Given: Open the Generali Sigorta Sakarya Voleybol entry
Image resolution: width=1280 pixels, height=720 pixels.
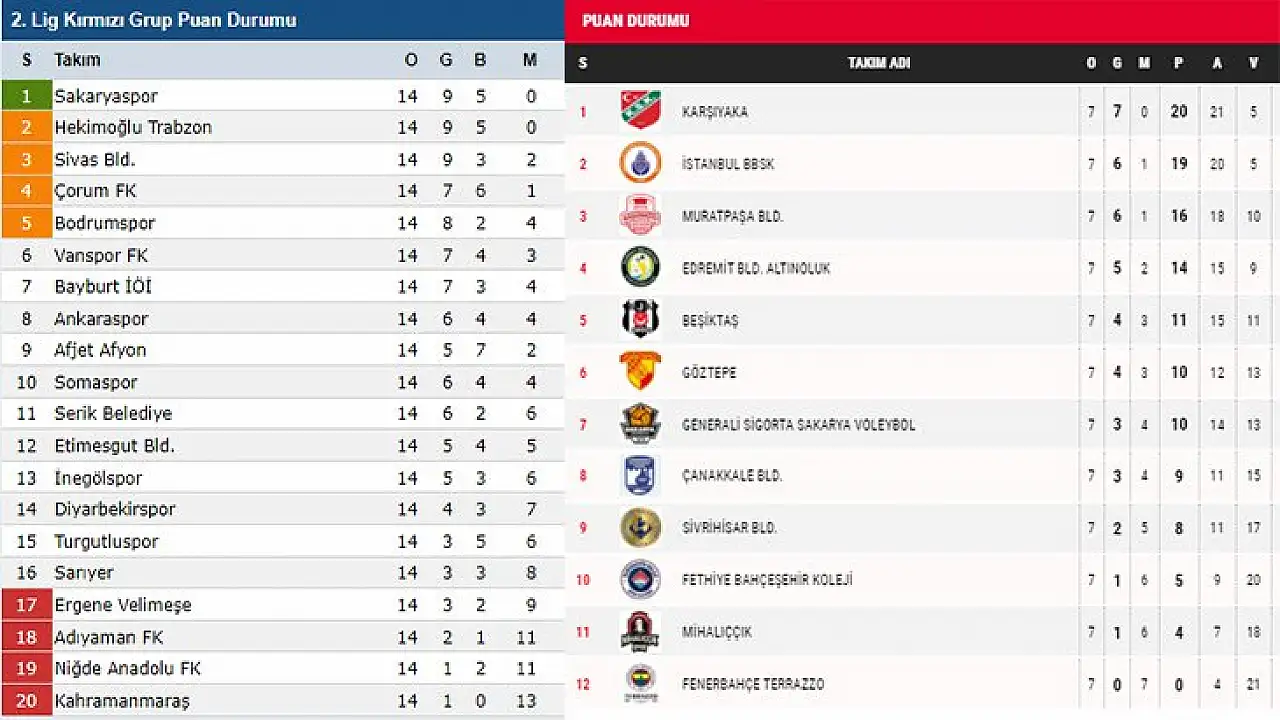Looking at the screenshot, I should (x=798, y=425).
